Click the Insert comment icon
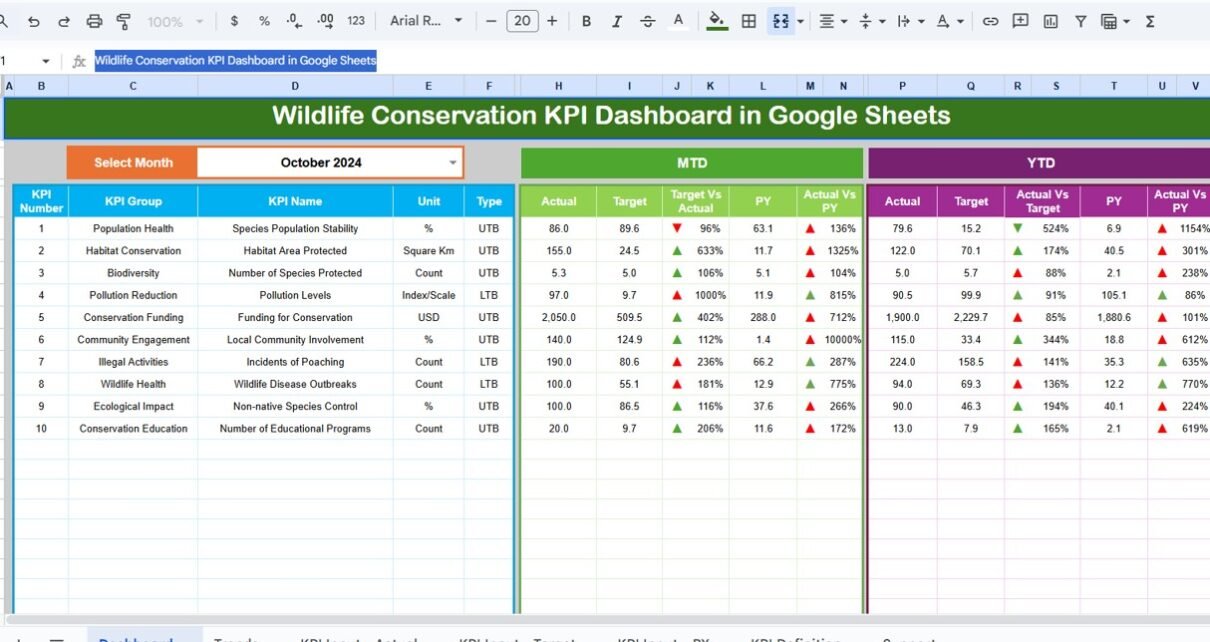This screenshot has height=642, width=1210. click(x=1020, y=21)
